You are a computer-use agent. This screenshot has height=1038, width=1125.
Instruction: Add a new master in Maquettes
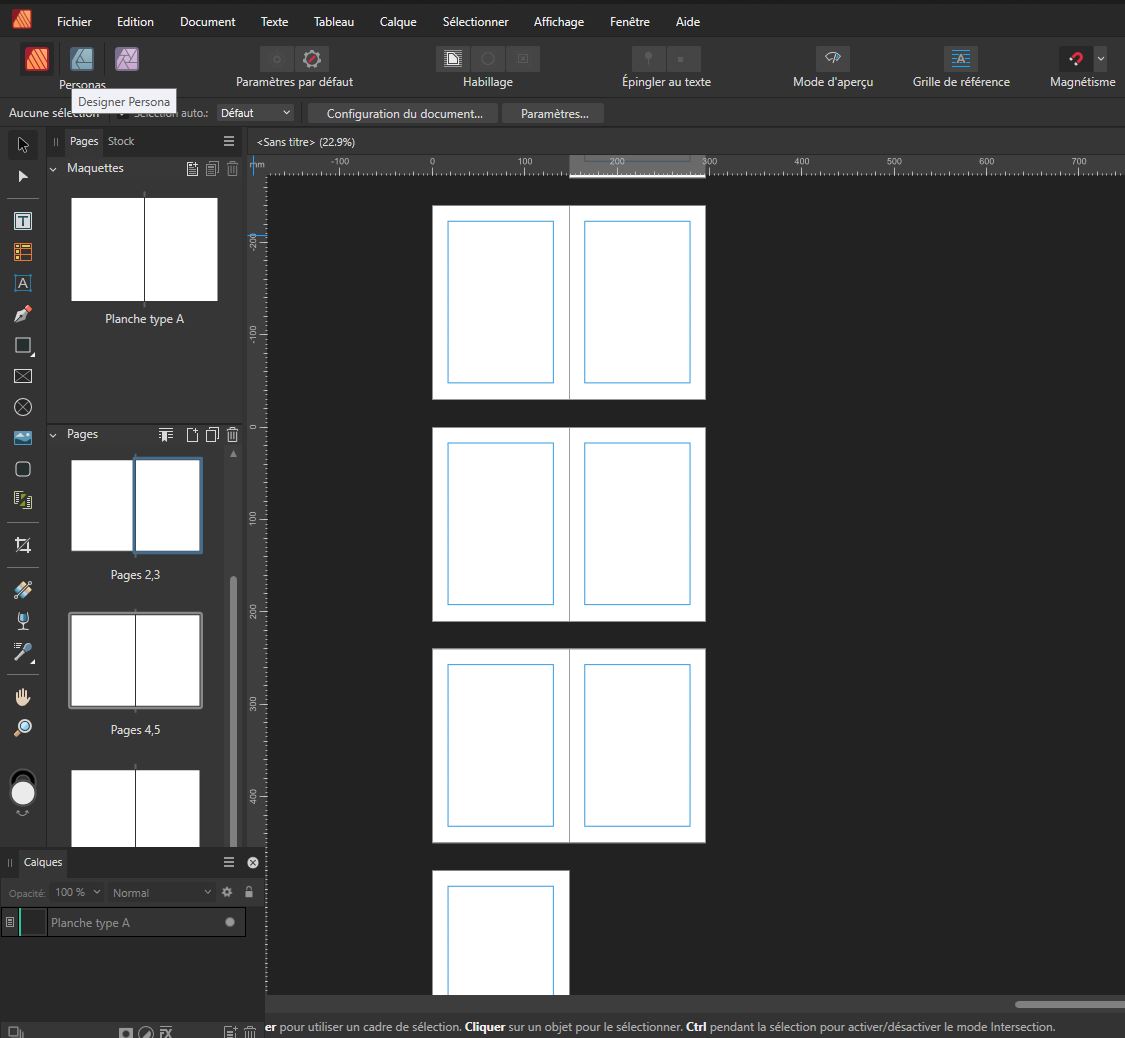point(192,169)
